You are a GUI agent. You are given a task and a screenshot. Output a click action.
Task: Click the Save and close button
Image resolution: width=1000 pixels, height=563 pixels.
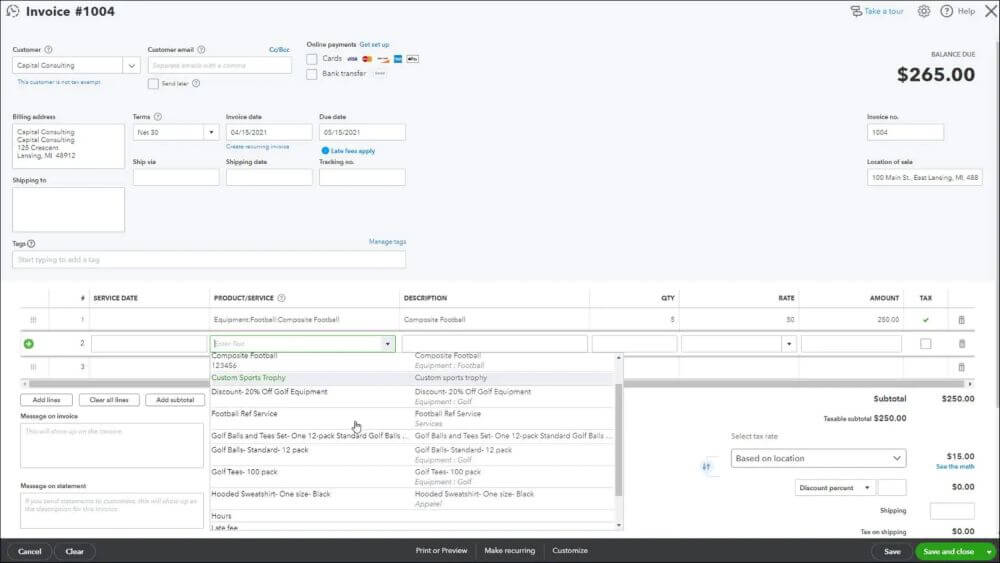click(x=948, y=552)
